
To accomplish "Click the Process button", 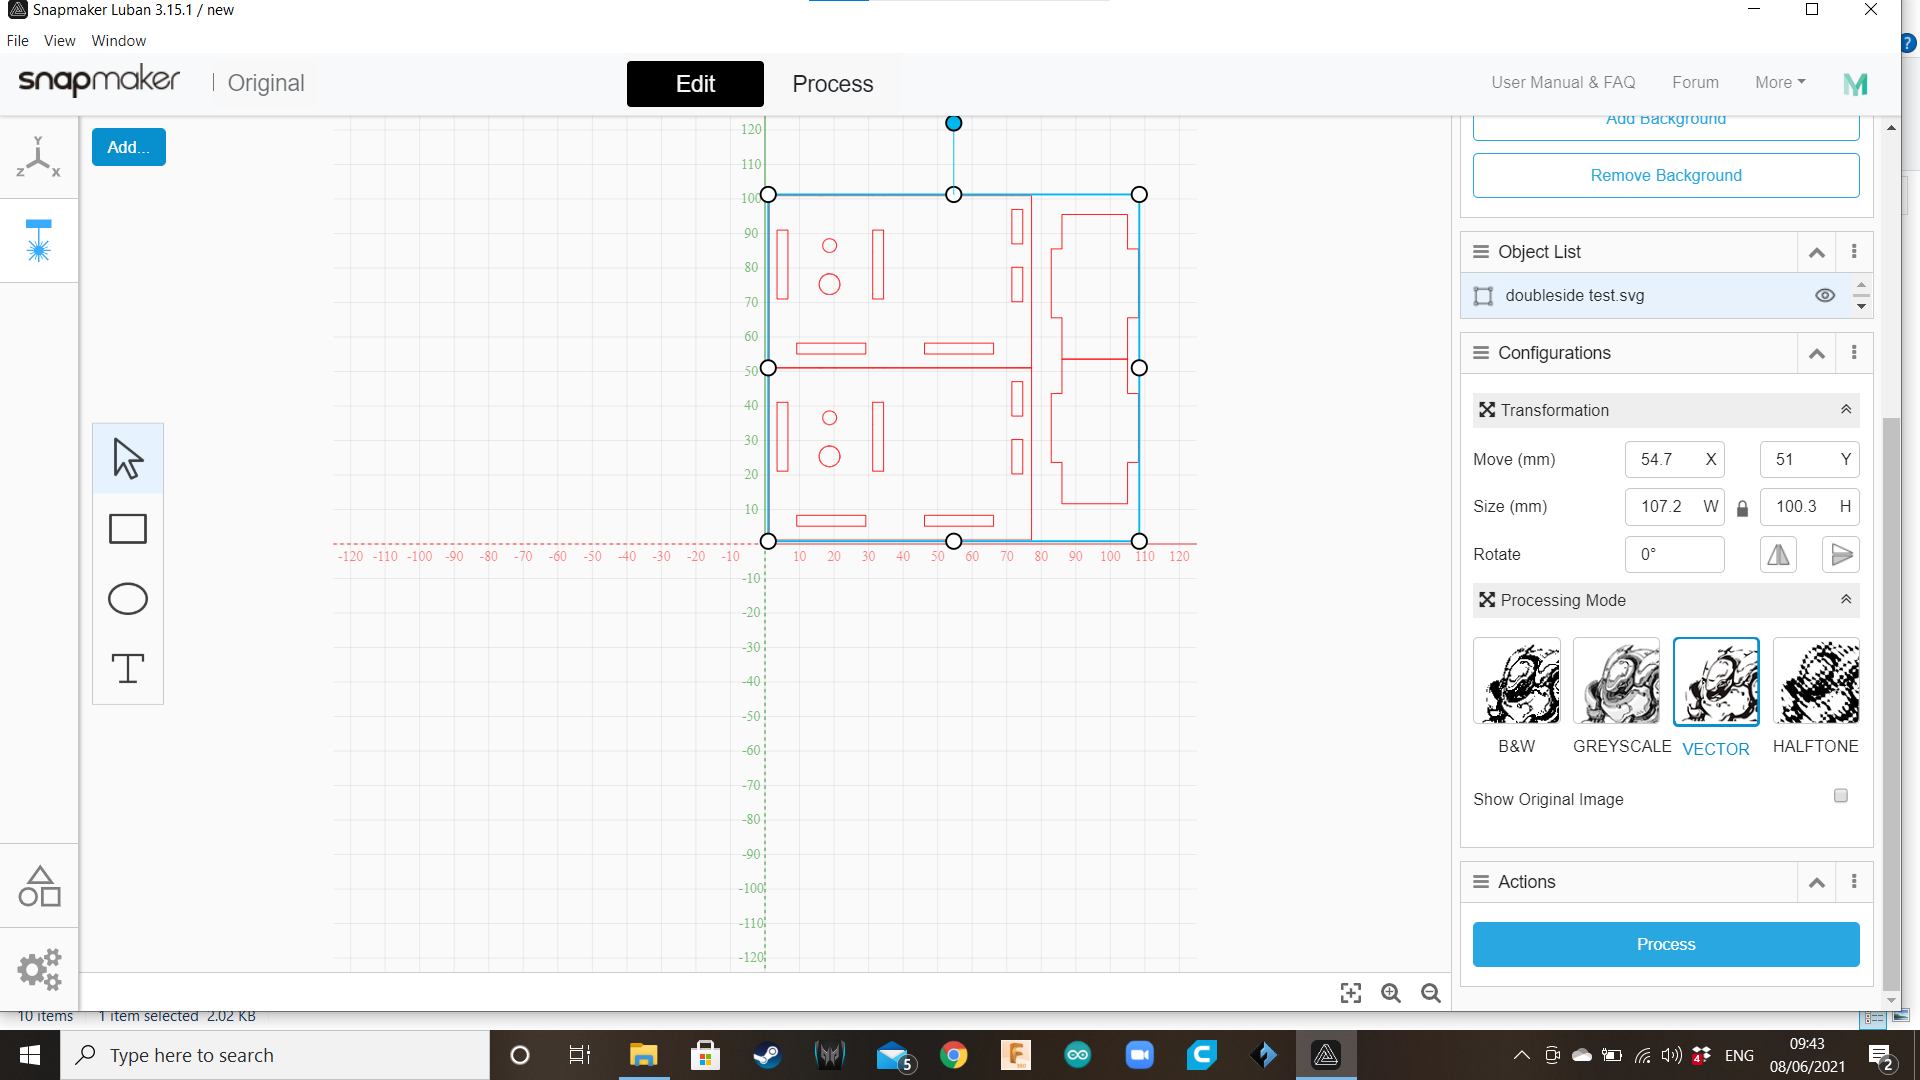I will pos(1665,943).
